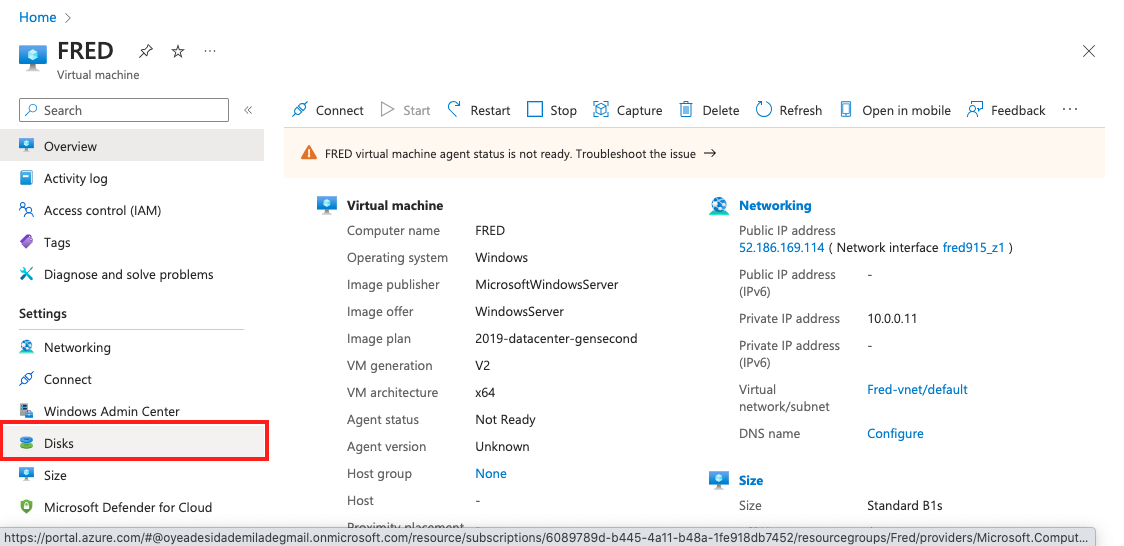Click the Stop square icon in the toolbar
The image size is (1124, 546).
535,110
